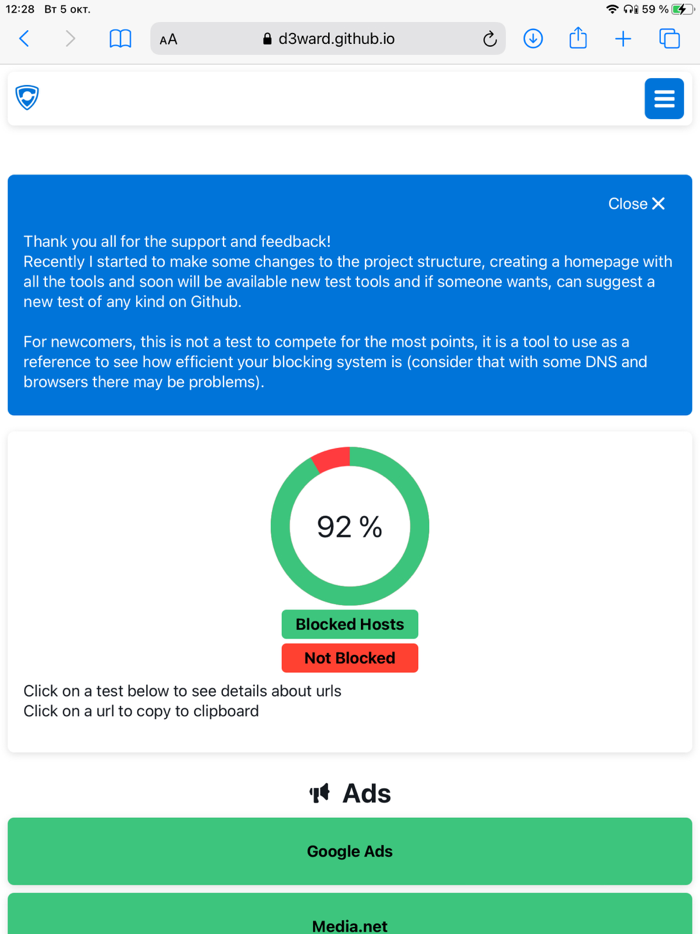Toggle the Not Blocked legend entry
The width and height of the screenshot is (700, 934).
(x=349, y=658)
